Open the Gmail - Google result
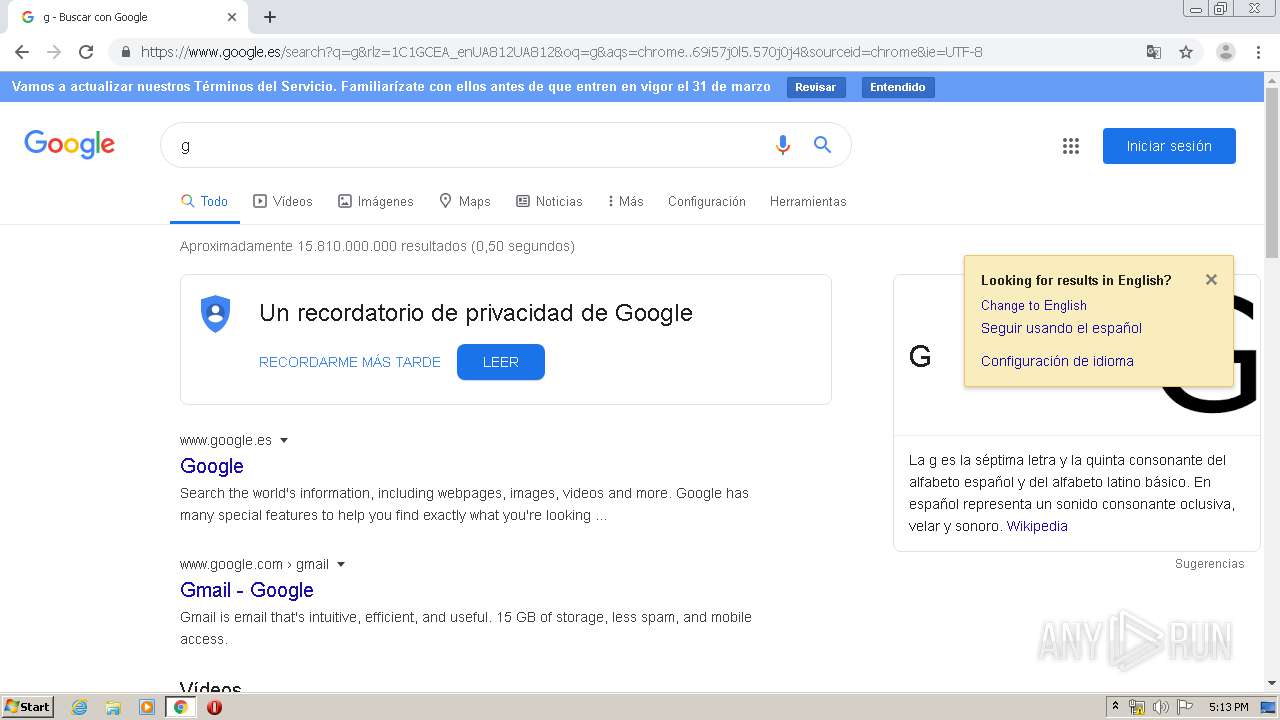Viewport: 1280px width, 720px height. (247, 590)
